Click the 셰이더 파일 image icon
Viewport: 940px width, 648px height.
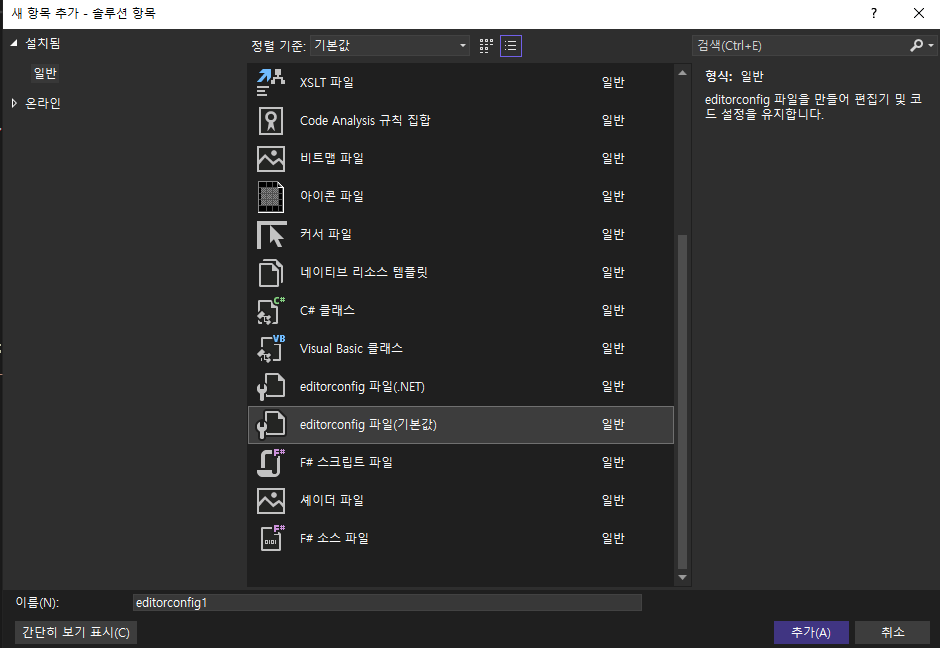pyautogui.click(x=271, y=501)
